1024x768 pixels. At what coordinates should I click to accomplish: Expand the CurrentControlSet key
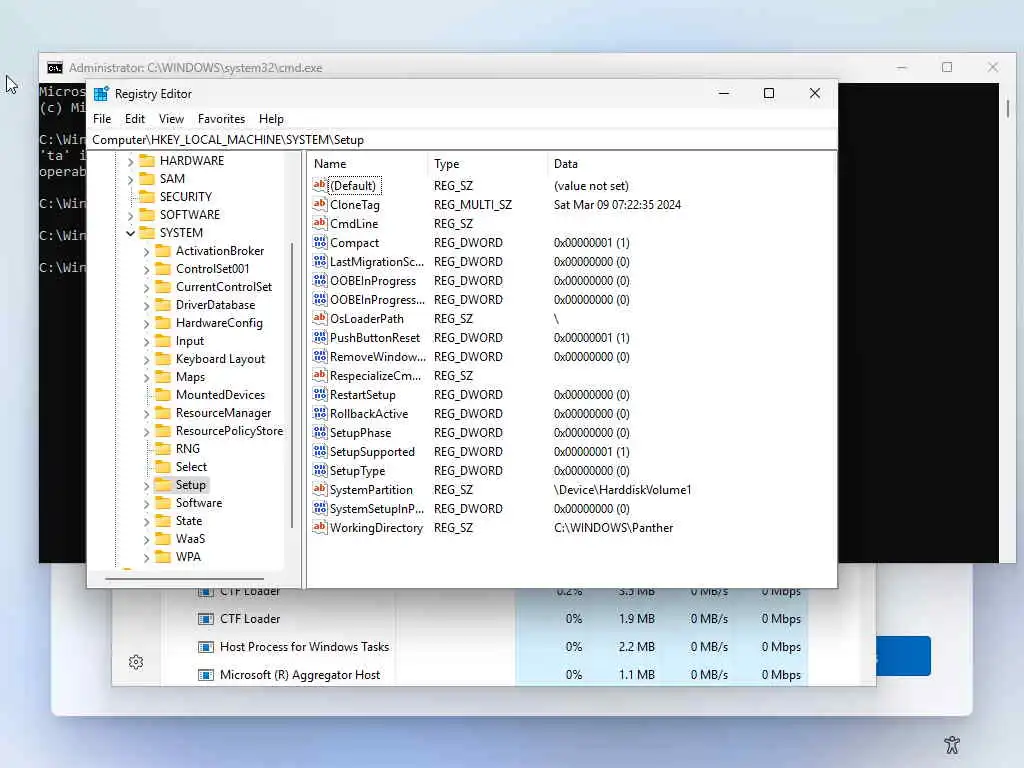146,287
